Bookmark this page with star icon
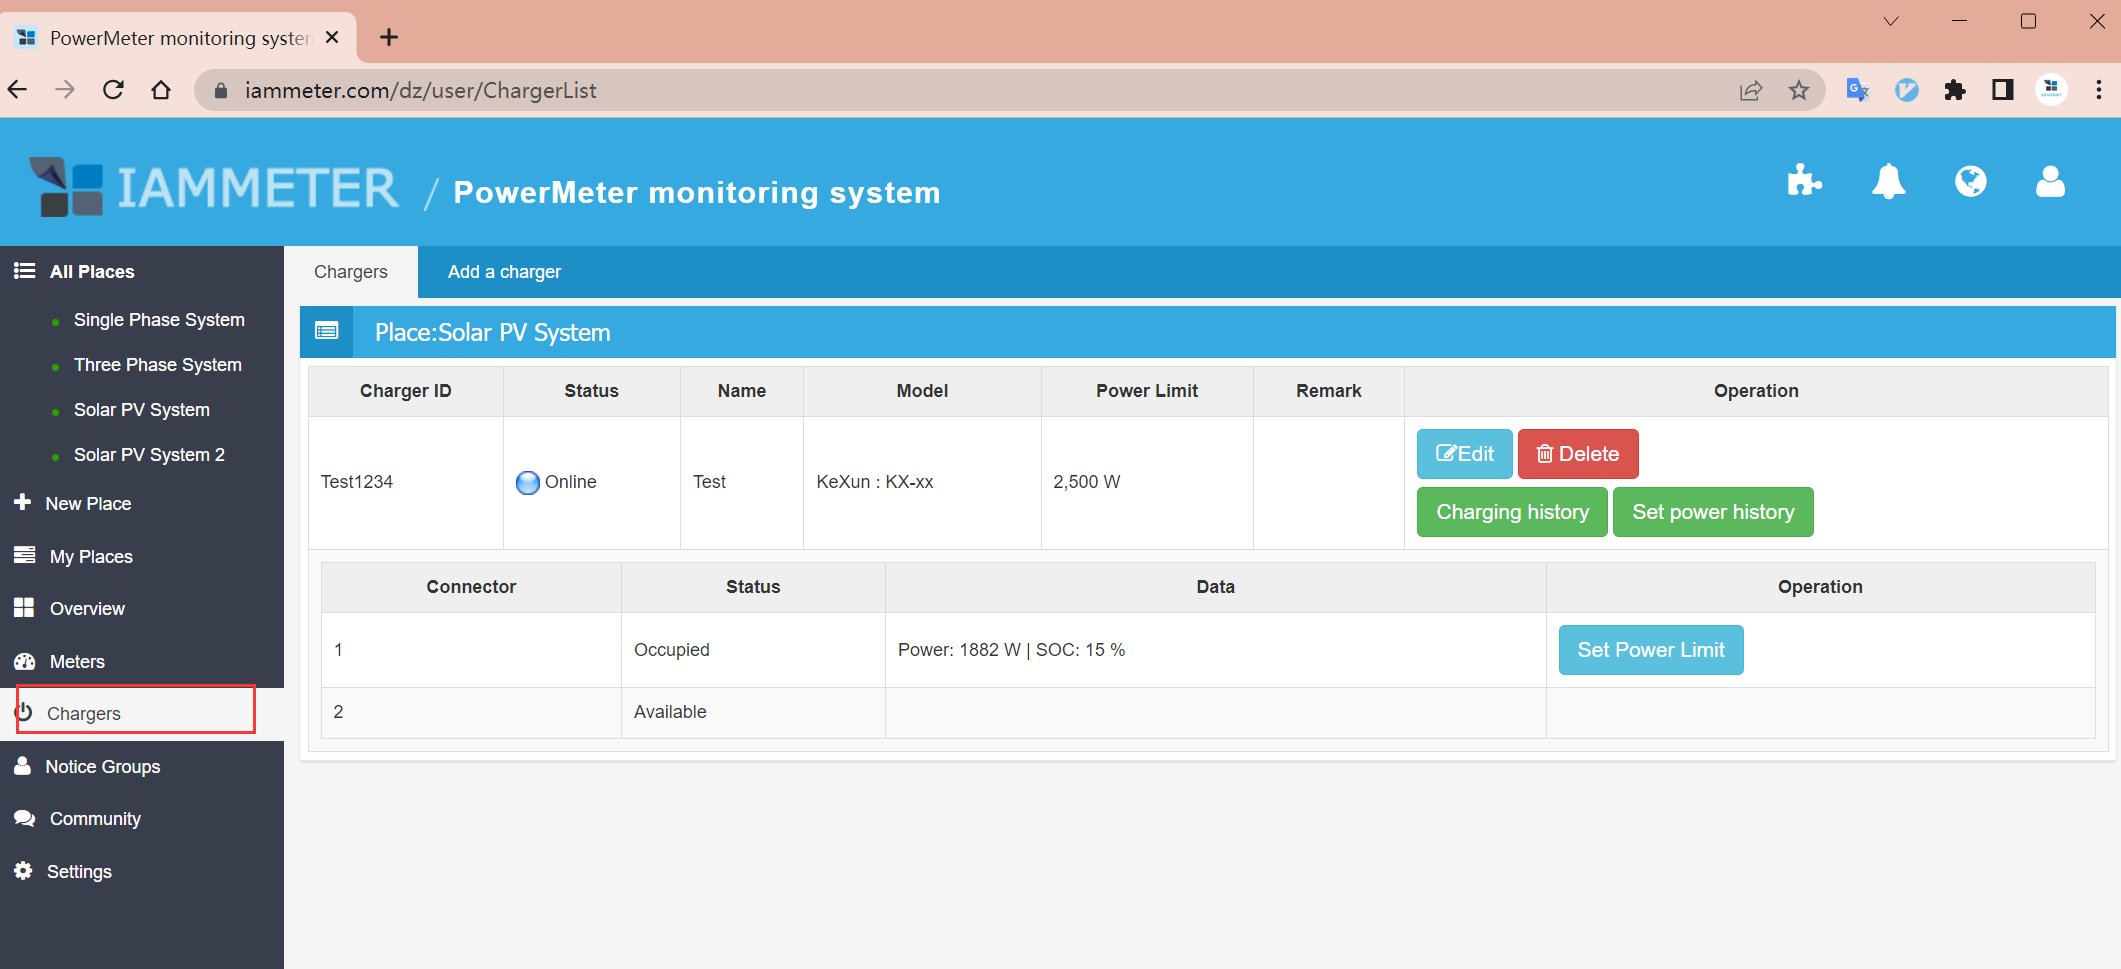Screen dimensions: 2121x969 (1799, 91)
